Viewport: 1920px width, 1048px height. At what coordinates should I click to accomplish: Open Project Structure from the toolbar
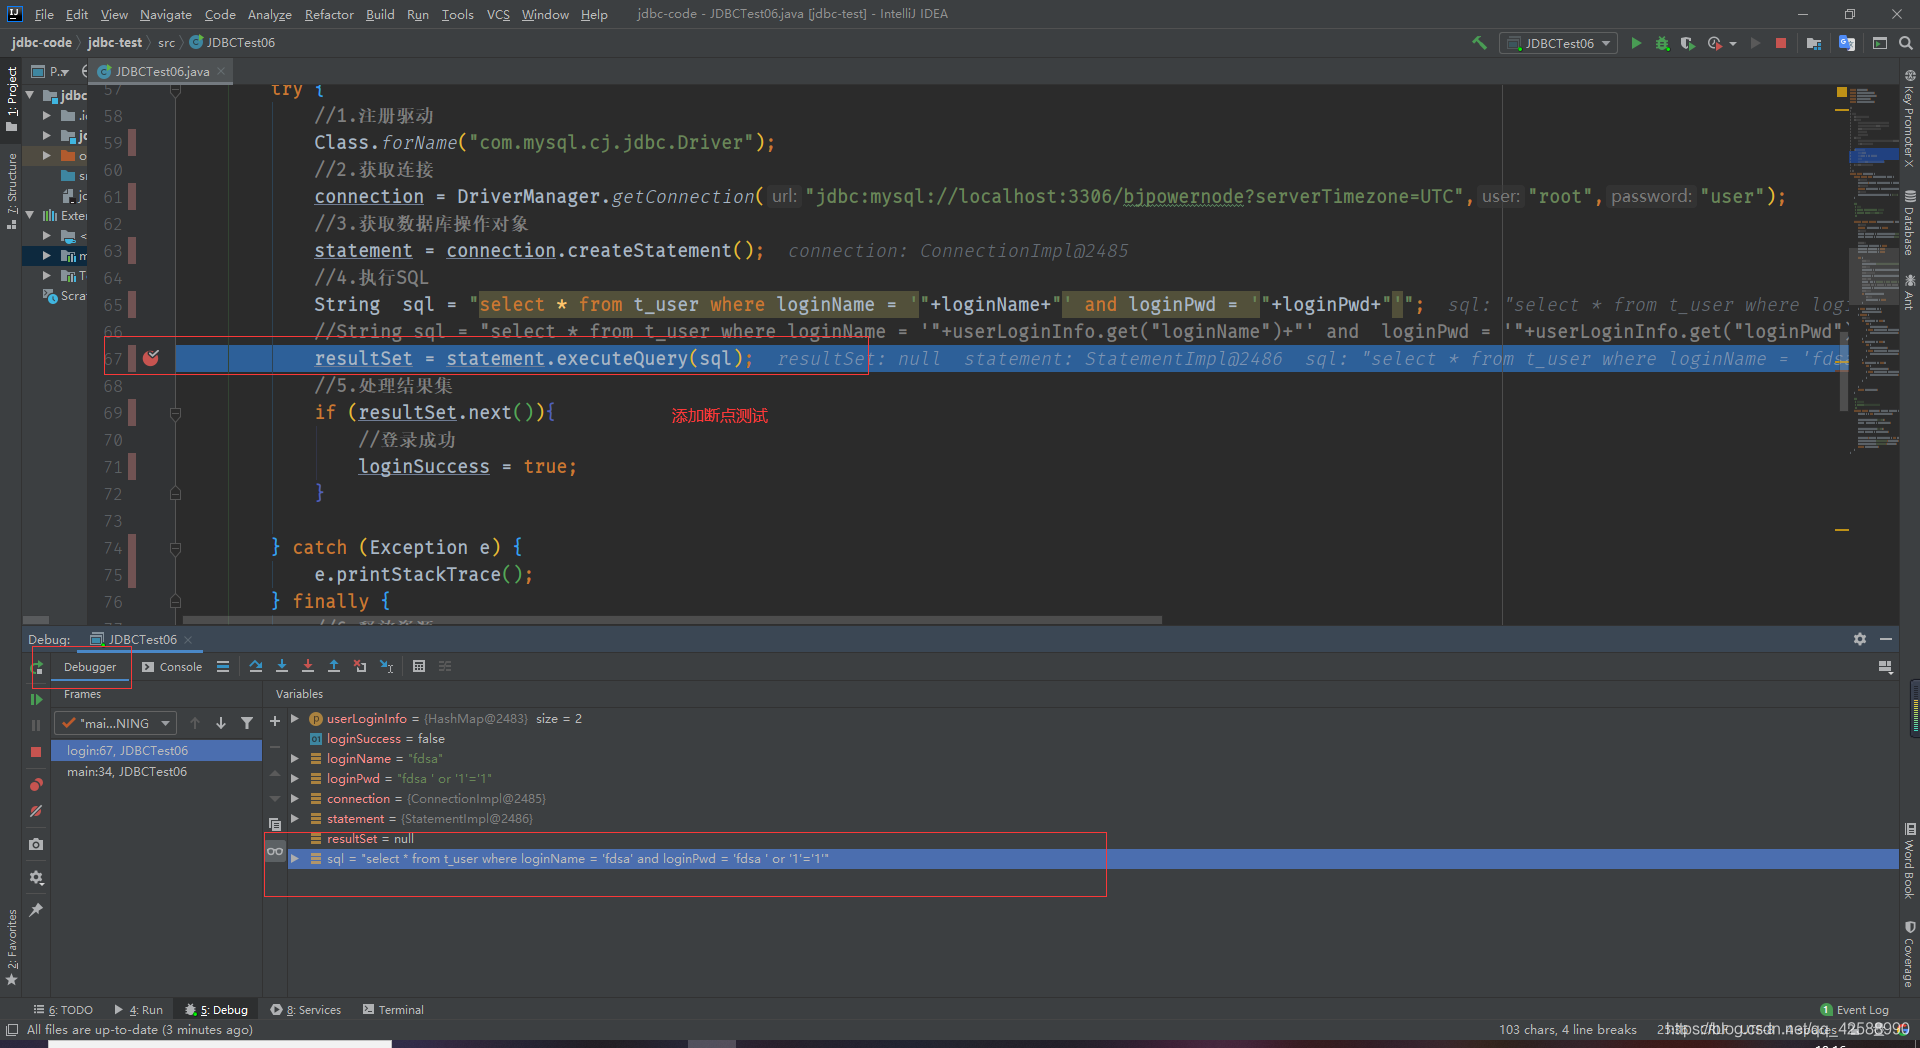coord(1814,43)
